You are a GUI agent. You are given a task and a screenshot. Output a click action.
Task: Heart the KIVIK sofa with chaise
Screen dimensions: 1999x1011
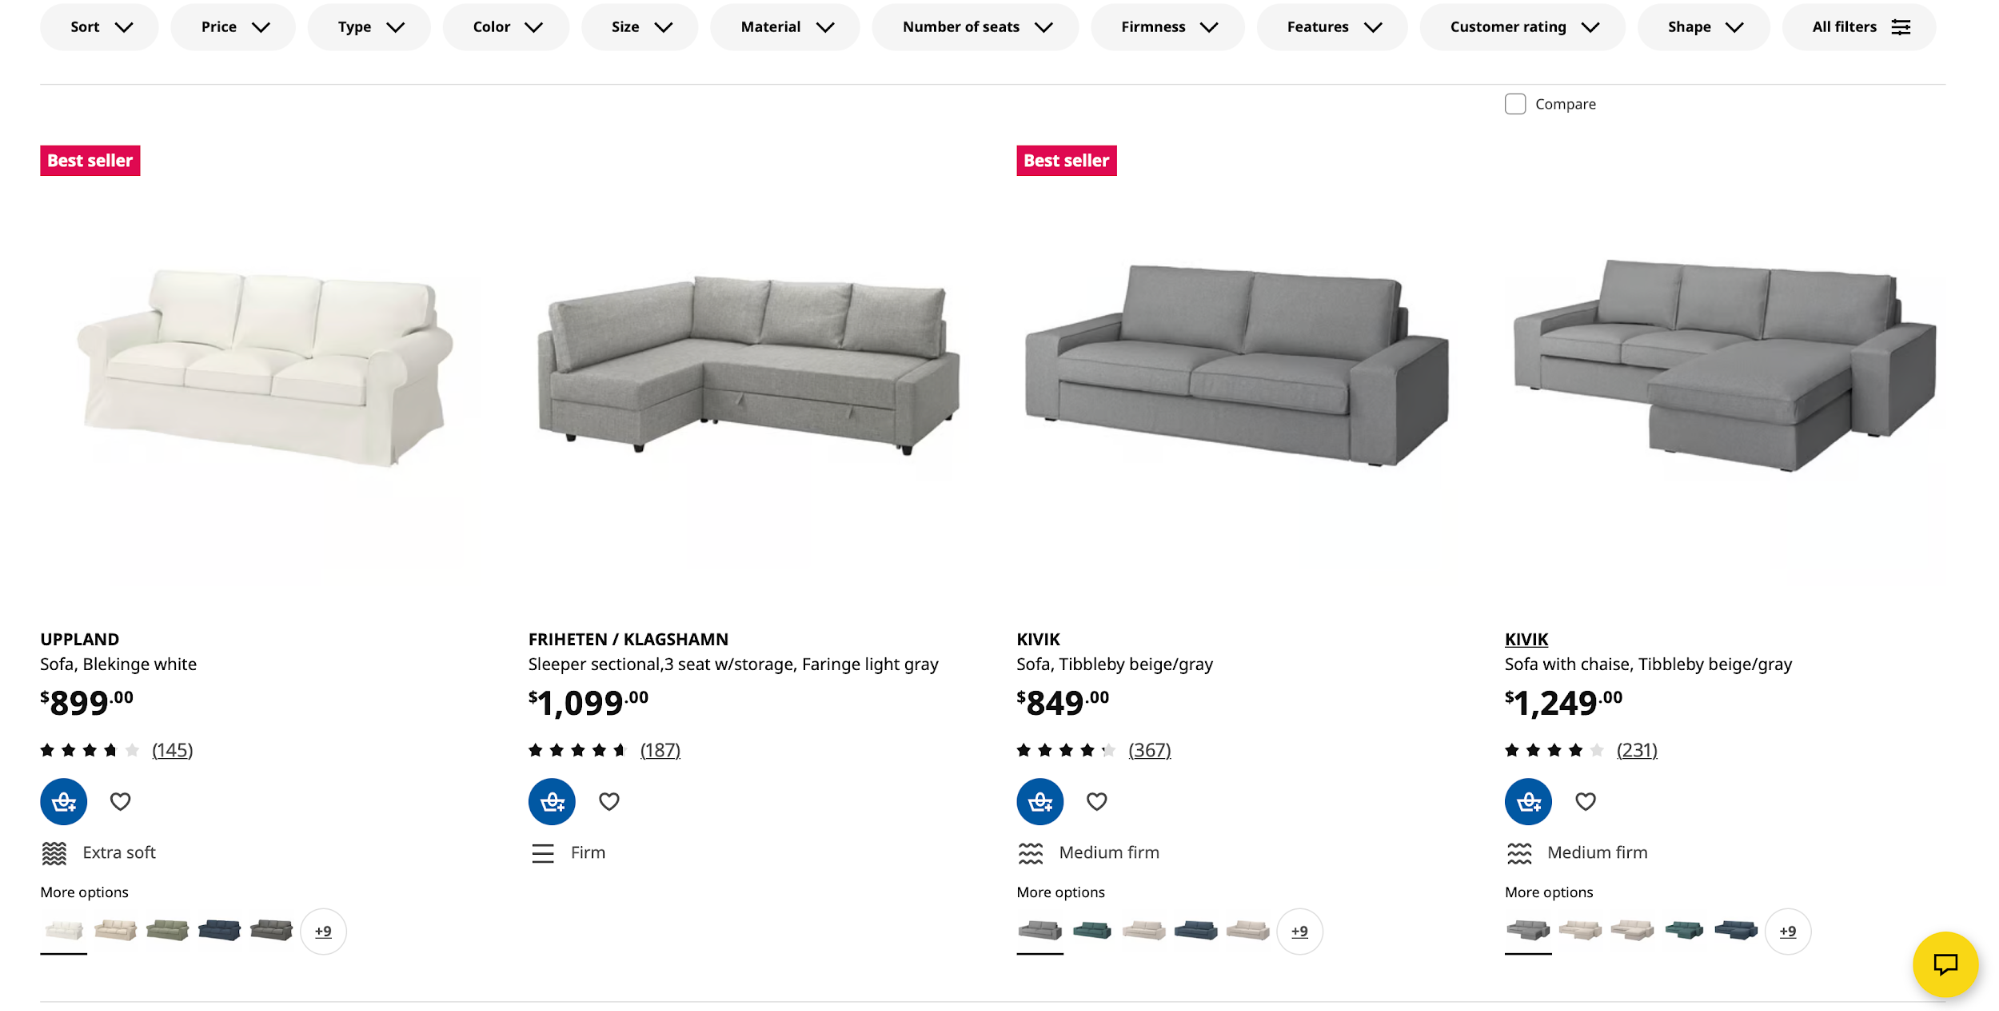(1585, 801)
